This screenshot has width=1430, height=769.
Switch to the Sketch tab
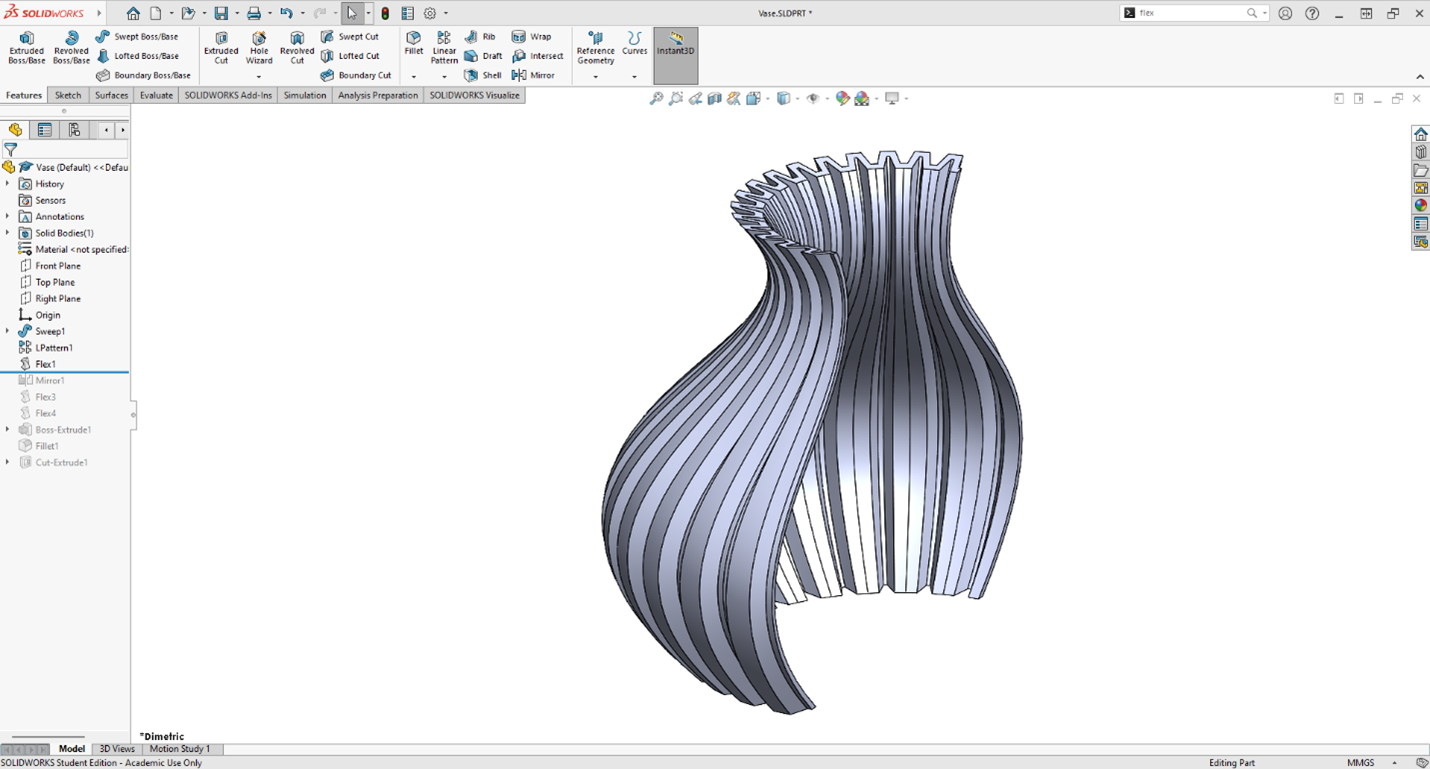68,96
